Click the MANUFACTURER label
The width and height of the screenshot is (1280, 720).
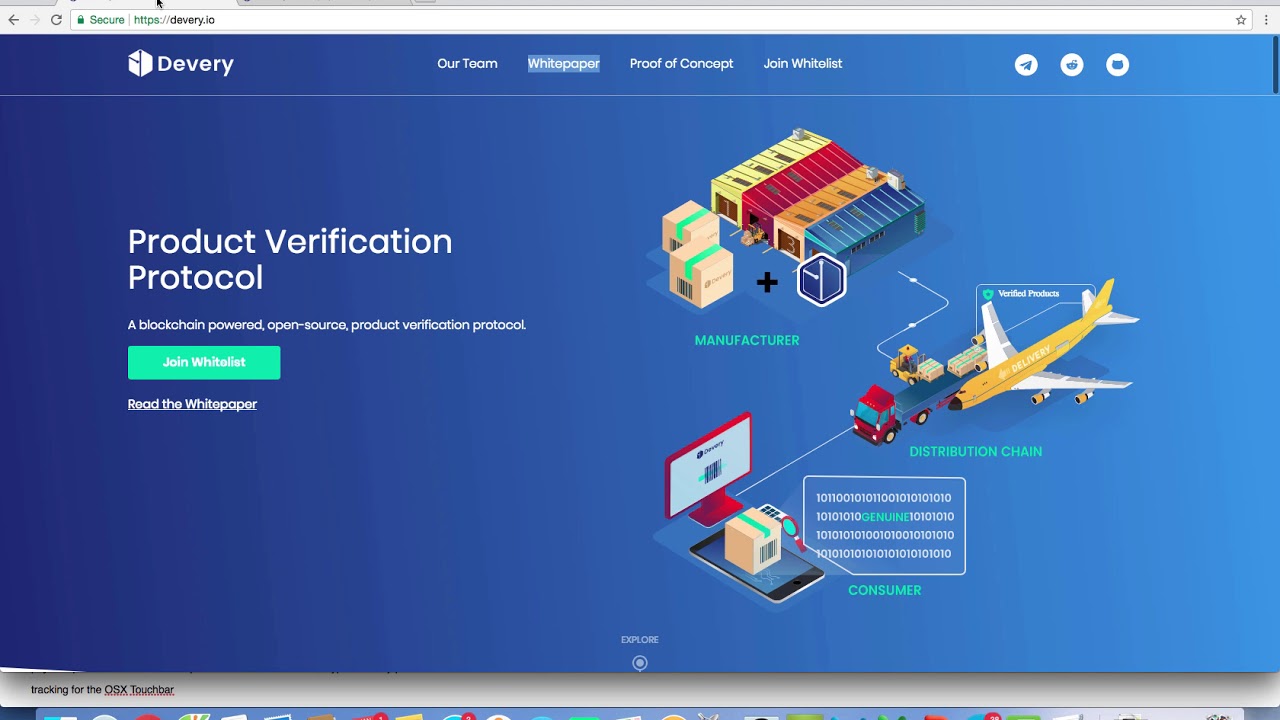pos(747,341)
